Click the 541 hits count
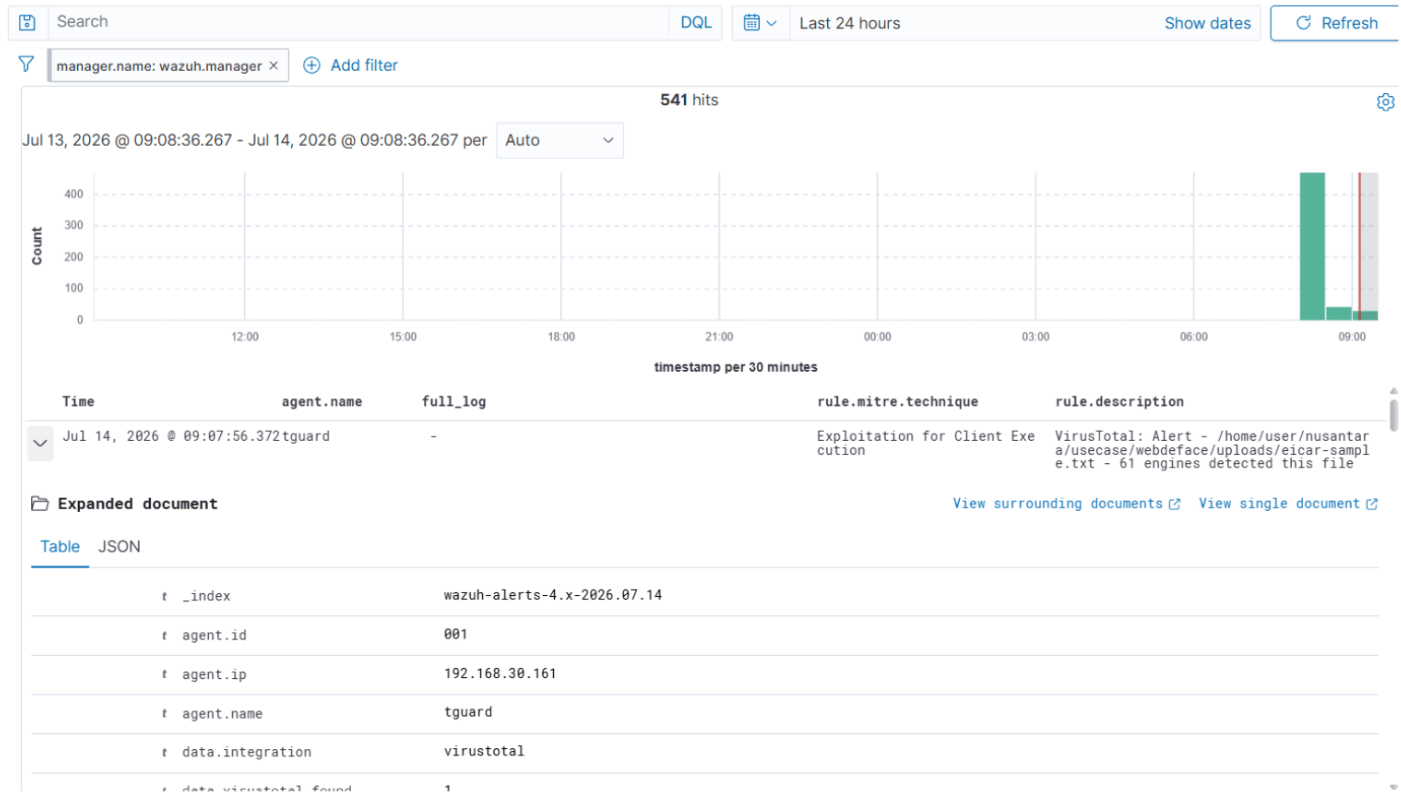This screenshot has width=1401, height=793. click(x=689, y=100)
